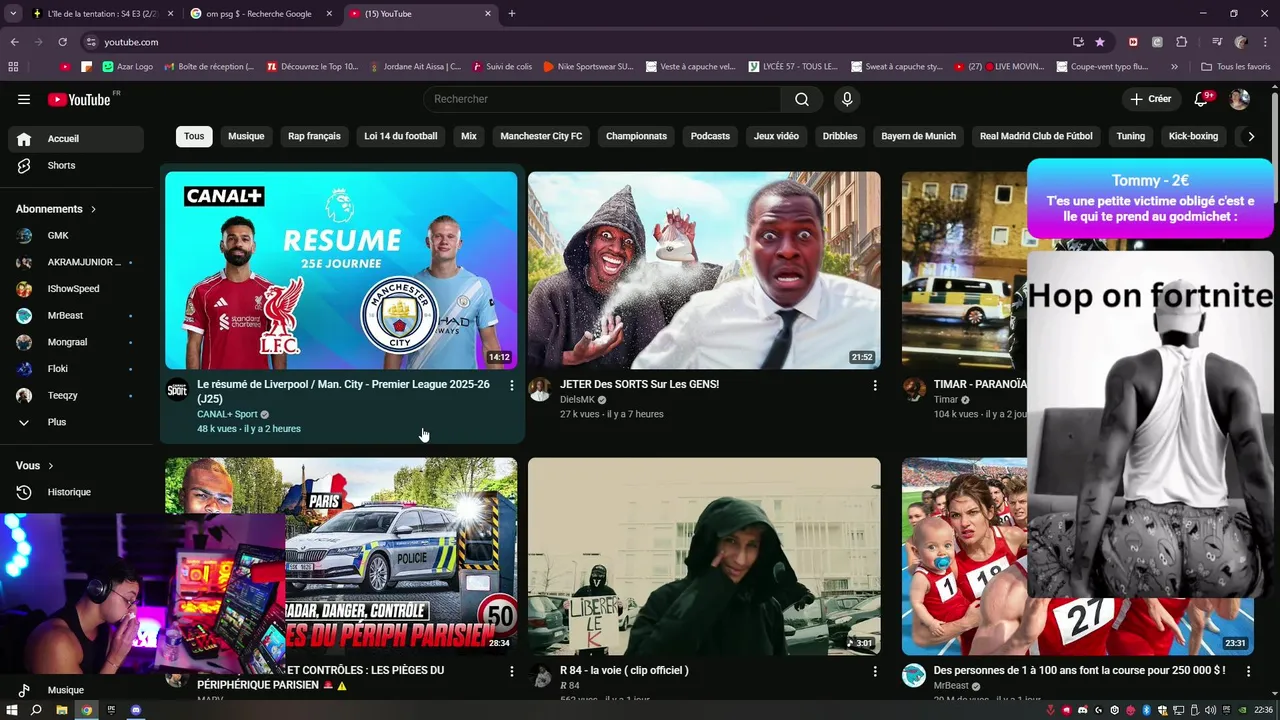Open Nike Sportswear bookmark
This screenshot has width=1280, height=720.
click(x=588, y=67)
